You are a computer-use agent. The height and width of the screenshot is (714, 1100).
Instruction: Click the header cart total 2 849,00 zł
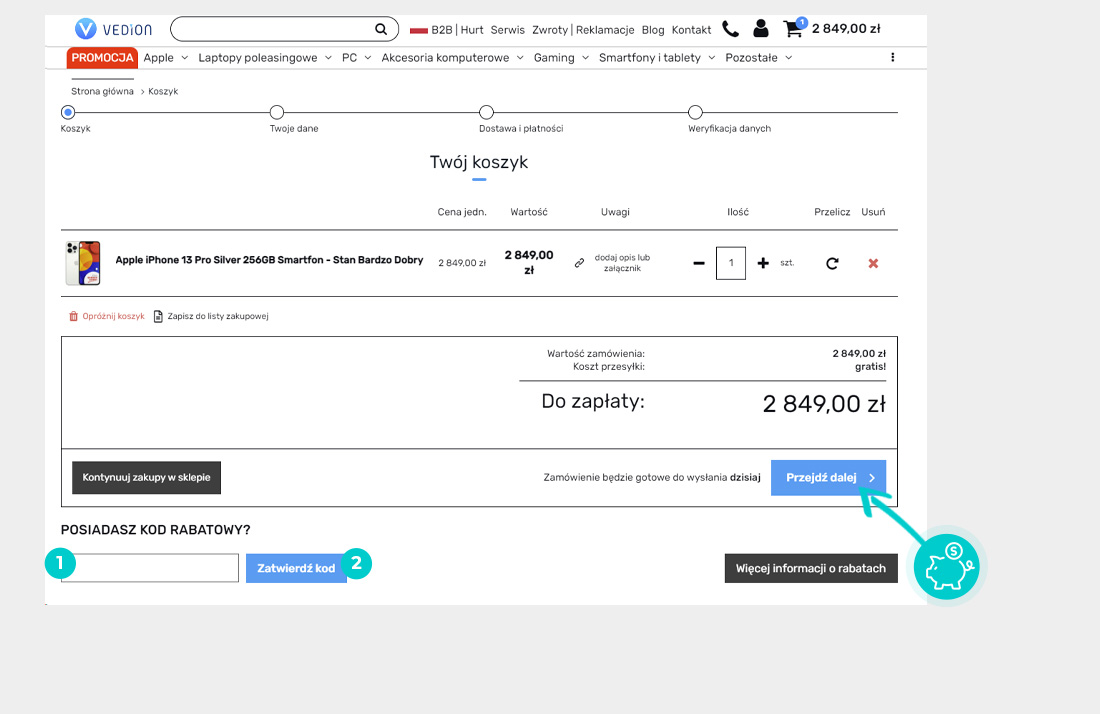tap(846, 29)
